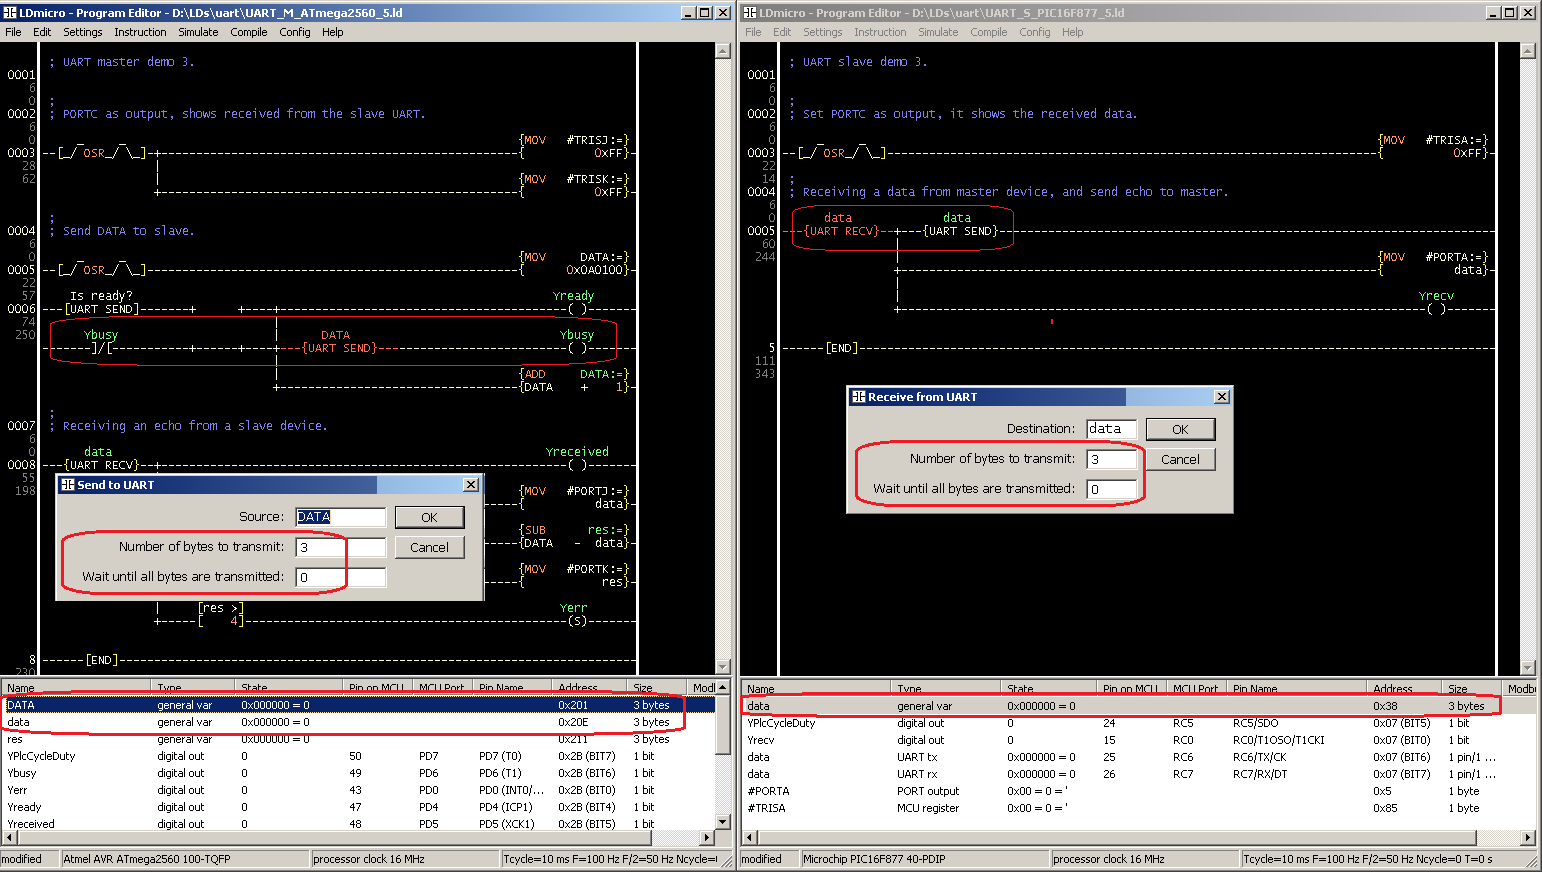
Task: Click OK in the Receive from UART dialog
Action: pyautogui.click(x=1180, y=429)
